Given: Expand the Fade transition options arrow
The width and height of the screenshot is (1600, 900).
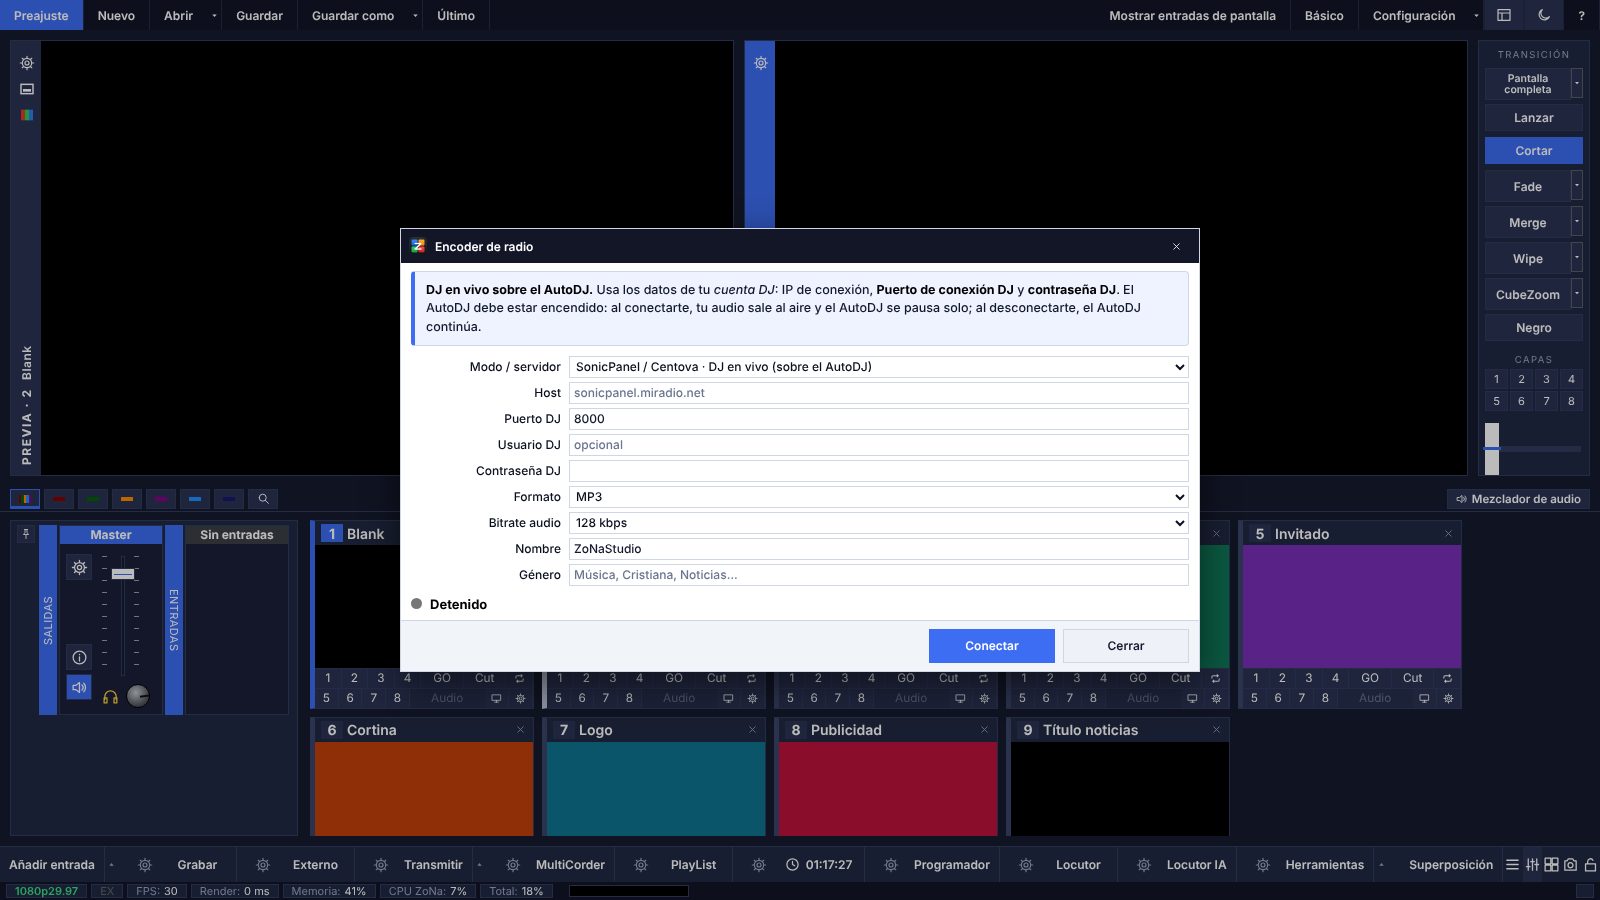Looking at the screenshot, I should (x=1577, y=186).
